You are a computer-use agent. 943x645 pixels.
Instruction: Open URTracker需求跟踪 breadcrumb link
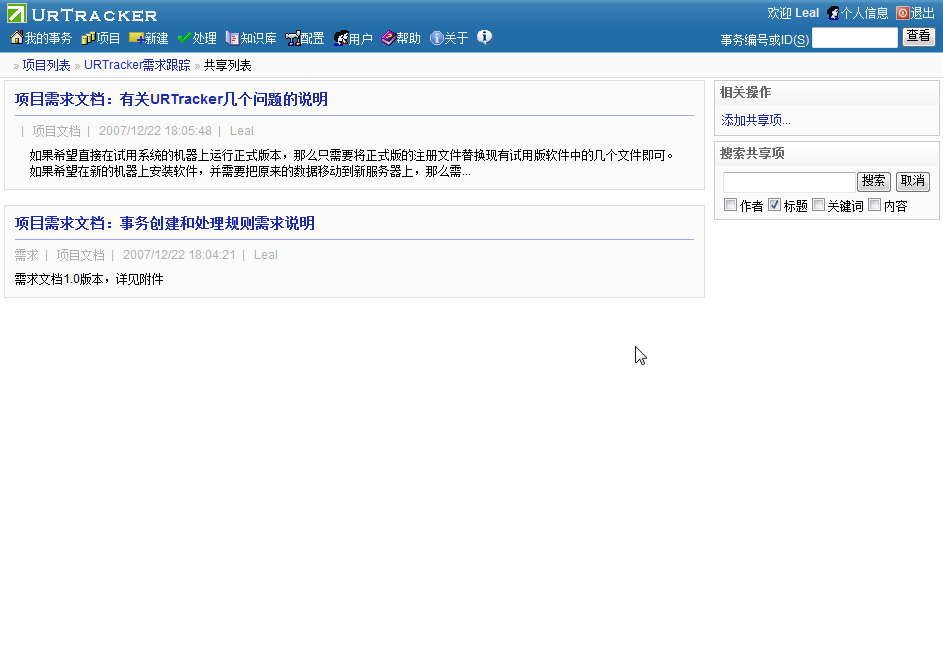(137, 65)
